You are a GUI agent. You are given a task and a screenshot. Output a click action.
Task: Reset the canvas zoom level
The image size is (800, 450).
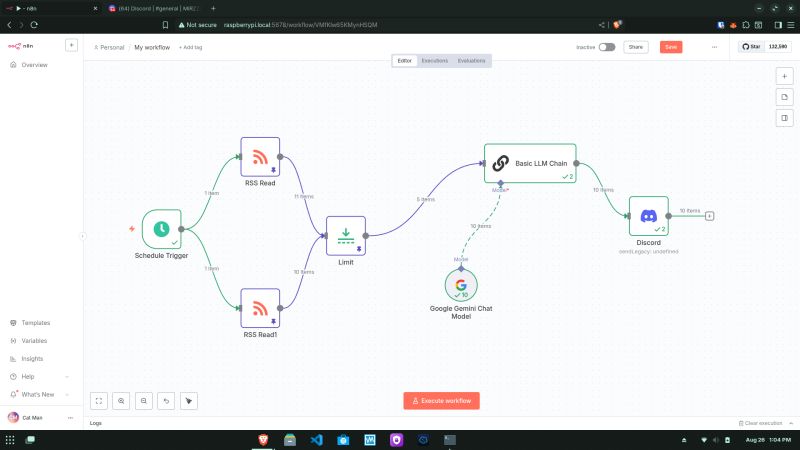(x=166, y=401)
